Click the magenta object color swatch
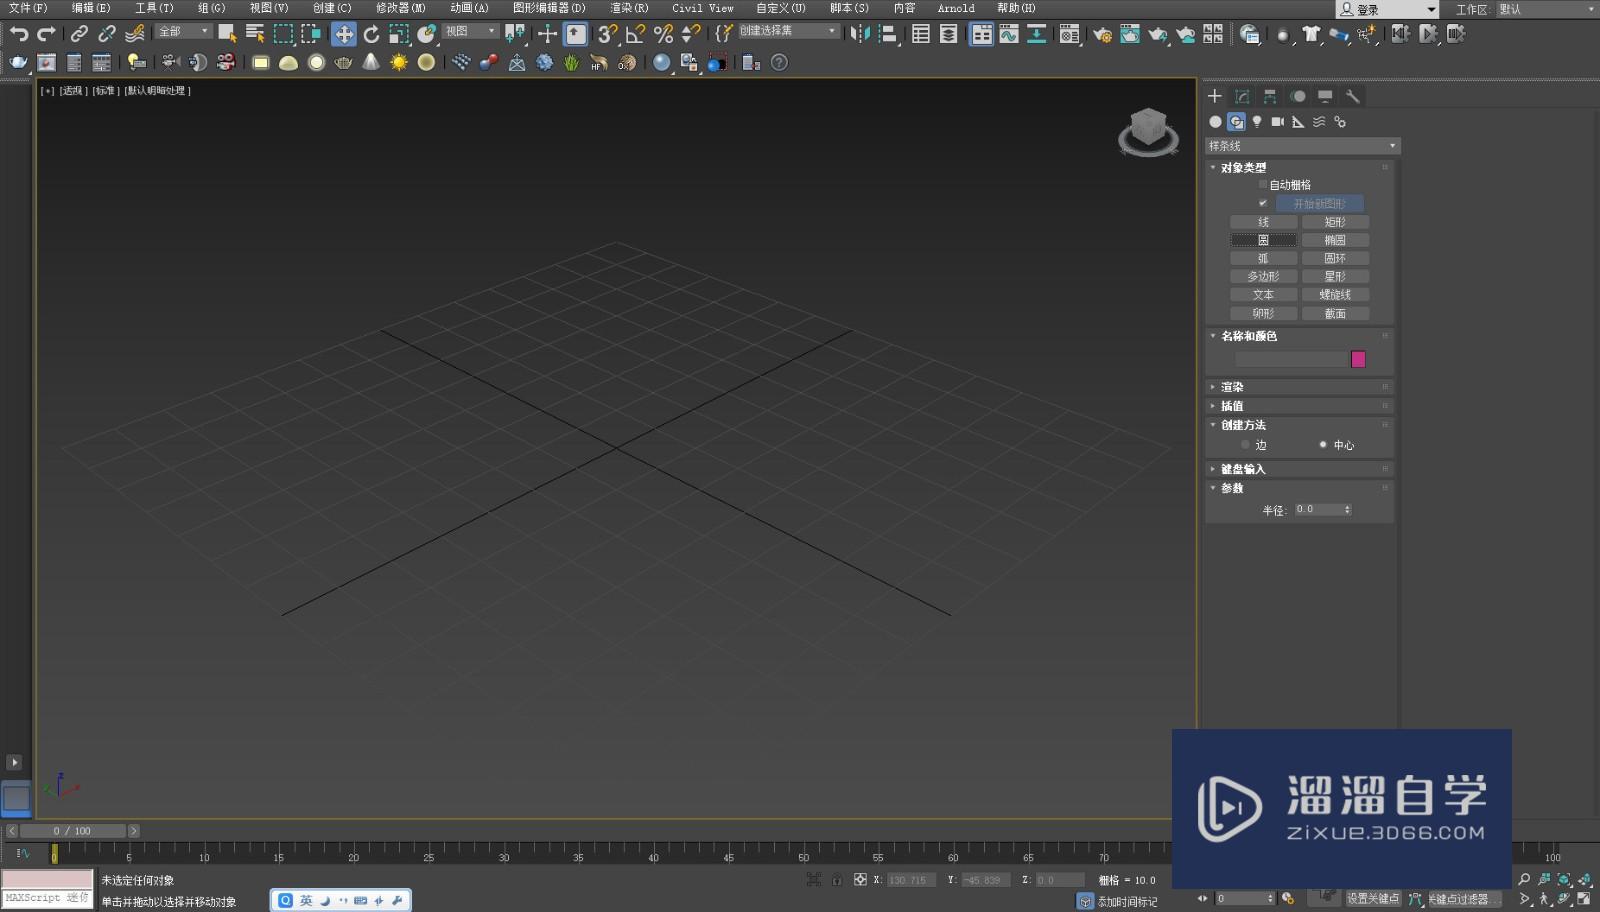1600x912 pixels. click(x=1358, y=359)
